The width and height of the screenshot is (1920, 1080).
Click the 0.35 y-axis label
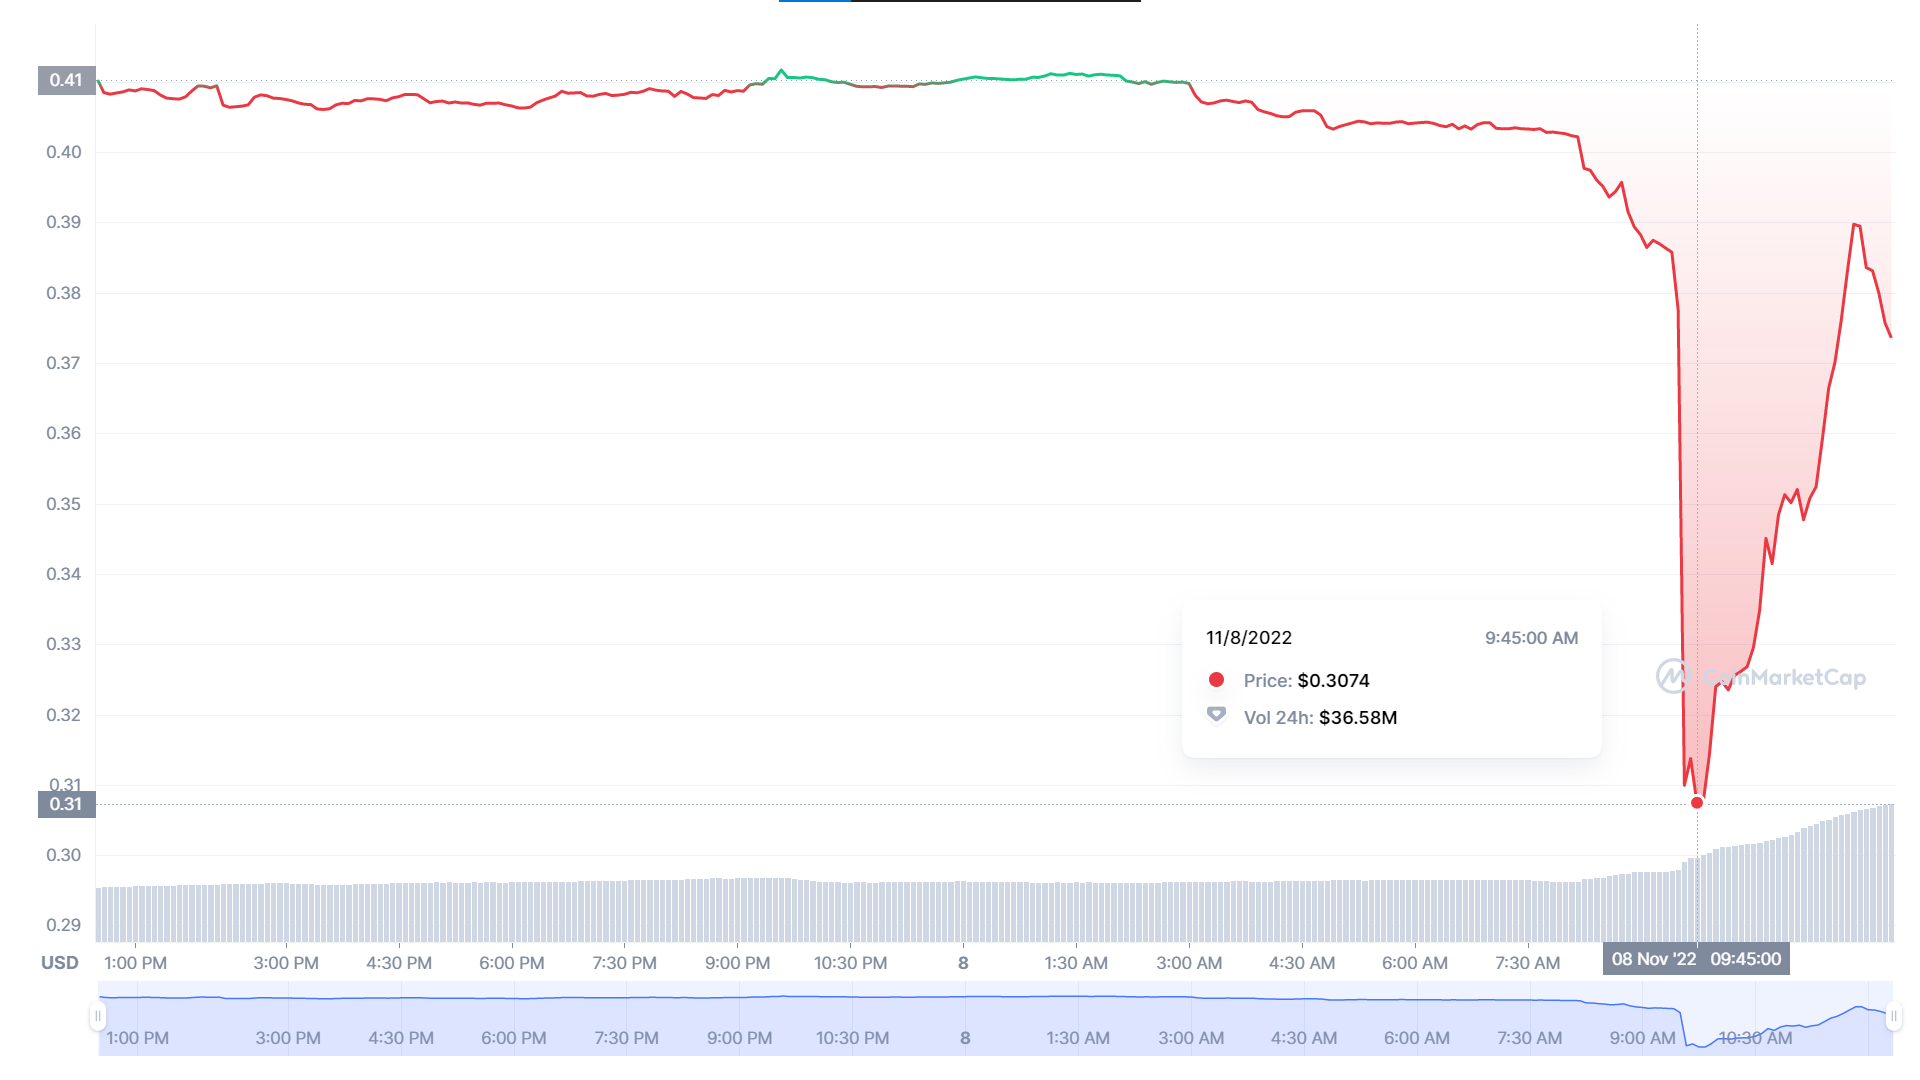pyautogui.click(x=64, y=504)
